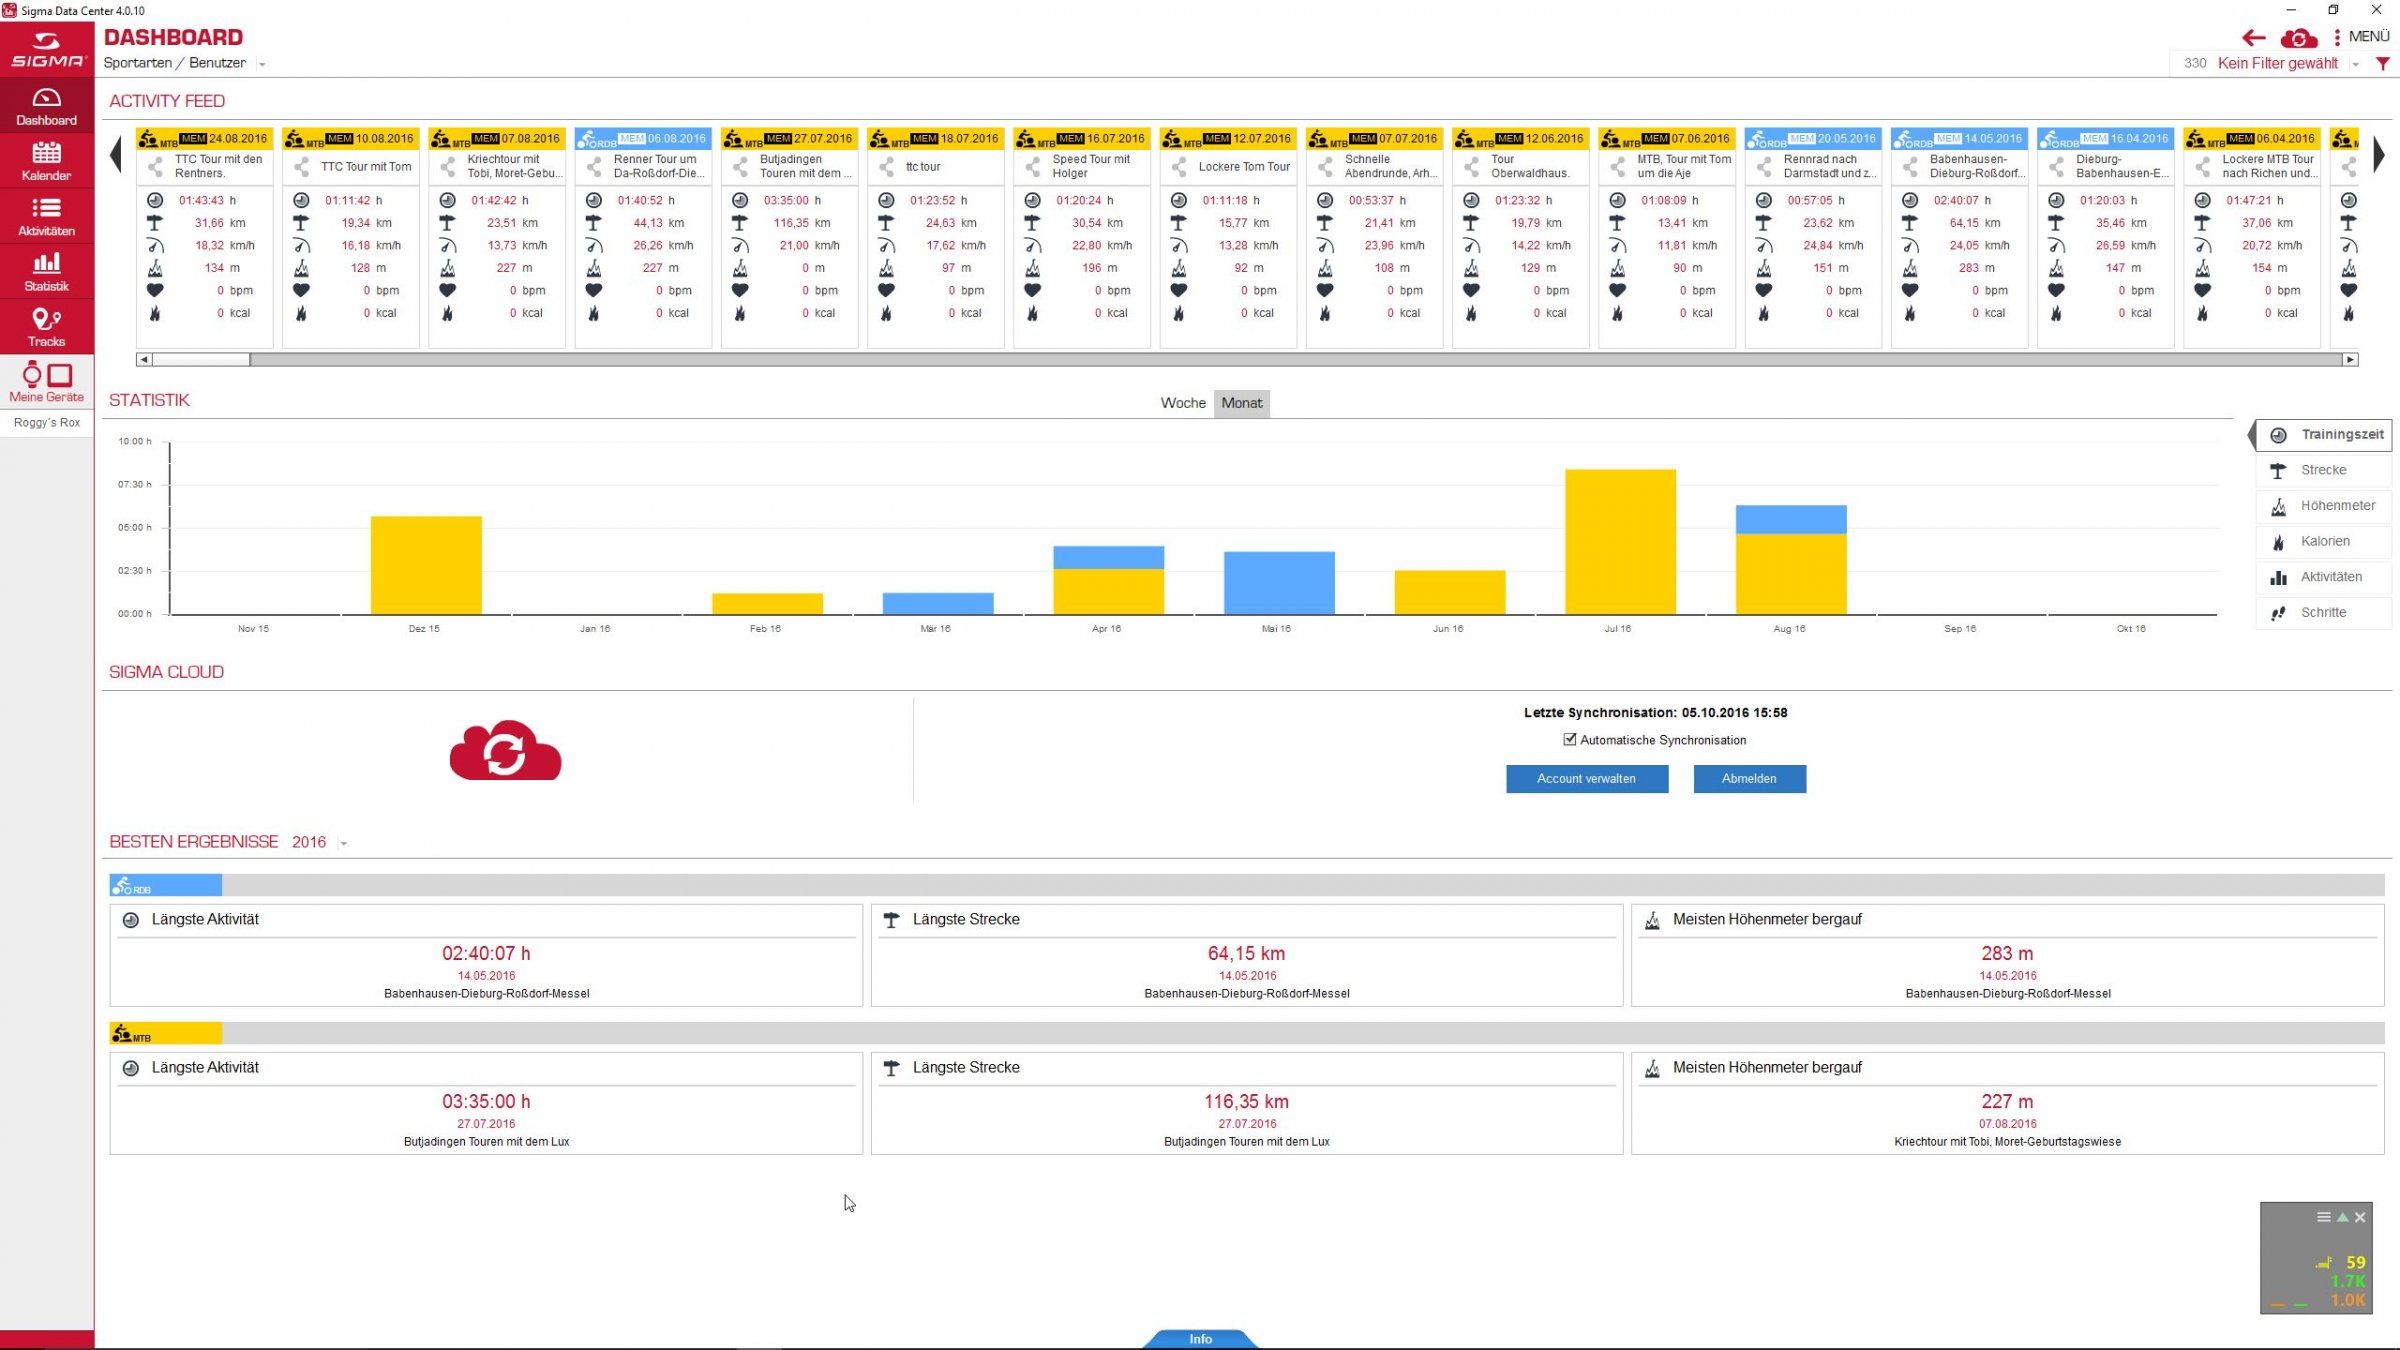The width and height of the screenshot is (2400, 1350).
Task: Click the cloud sync icon in header
Action: tap(2298, 38)
